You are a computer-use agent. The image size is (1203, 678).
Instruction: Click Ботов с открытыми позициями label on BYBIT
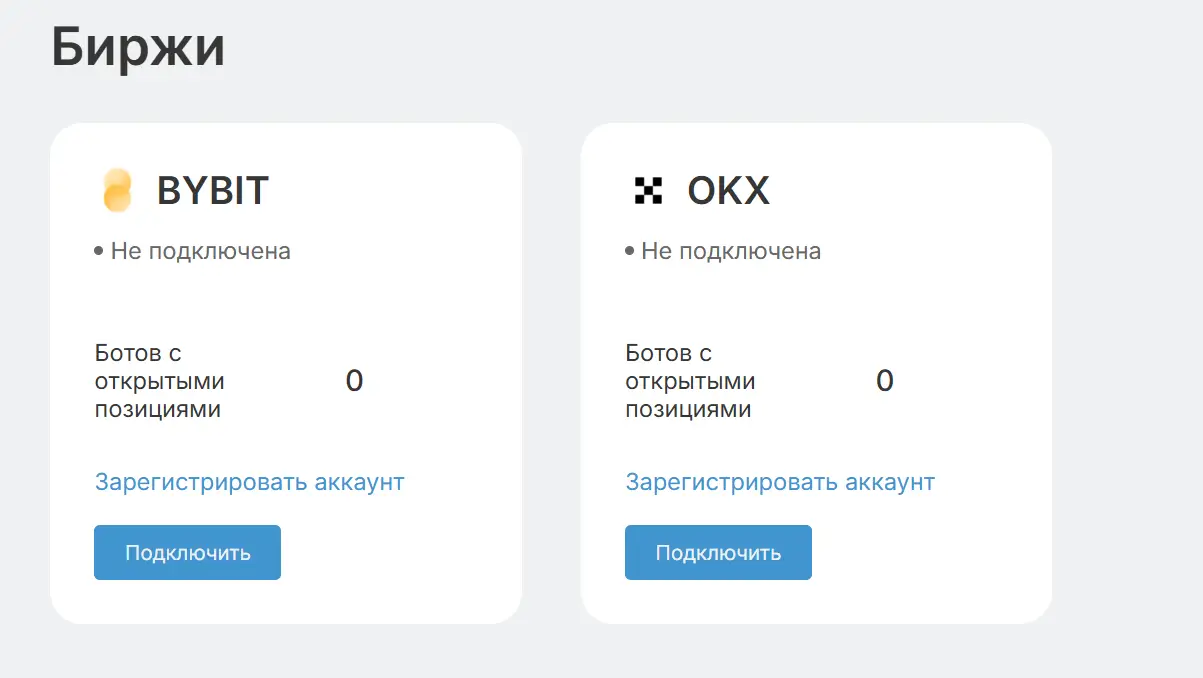(159, 380)
